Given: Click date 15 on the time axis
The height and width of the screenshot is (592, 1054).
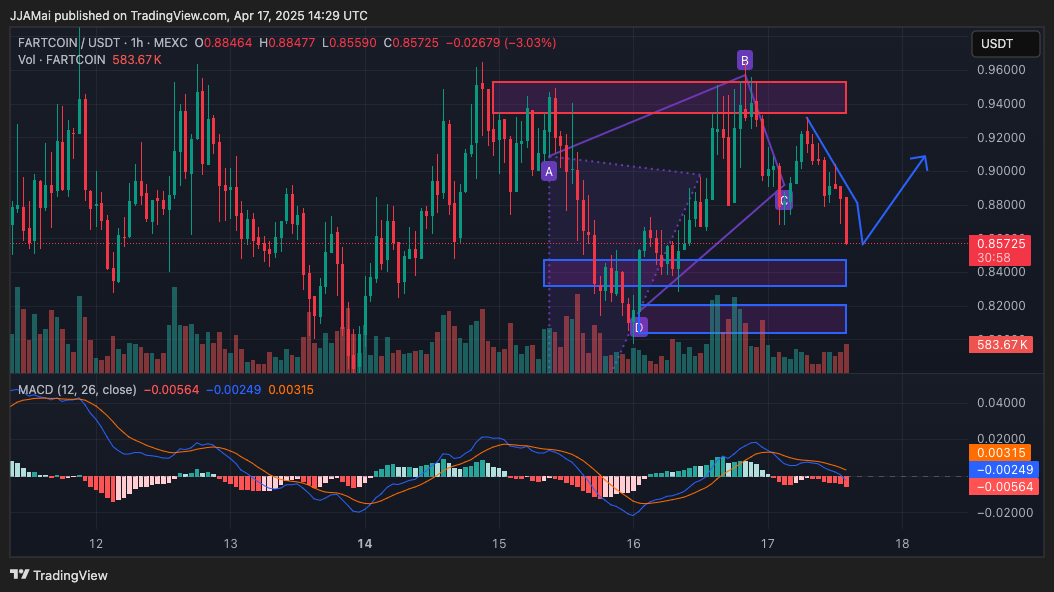Looking at the screenshot, I should (499, 544).
